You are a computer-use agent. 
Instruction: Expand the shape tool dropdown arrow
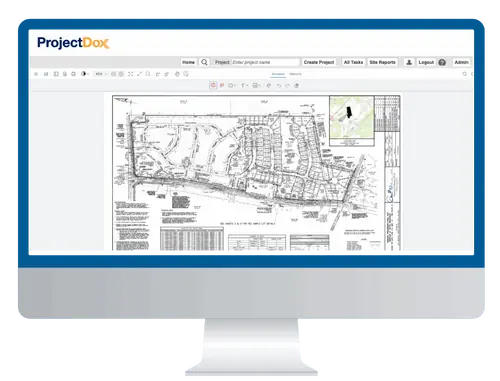point(235,86)
